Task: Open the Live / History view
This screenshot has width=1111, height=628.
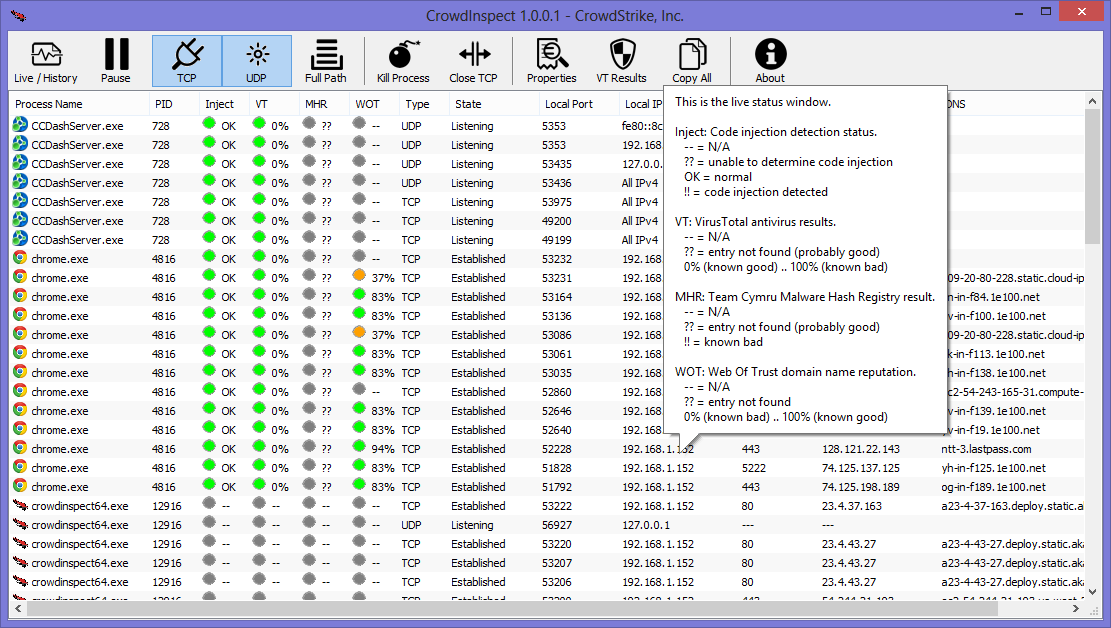Action: 46,62
